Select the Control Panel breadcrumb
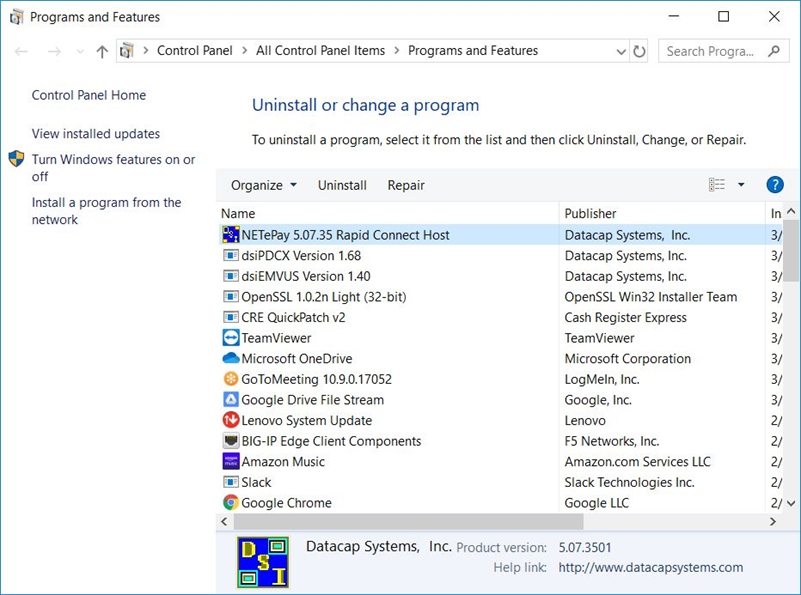 pos(195,51)
